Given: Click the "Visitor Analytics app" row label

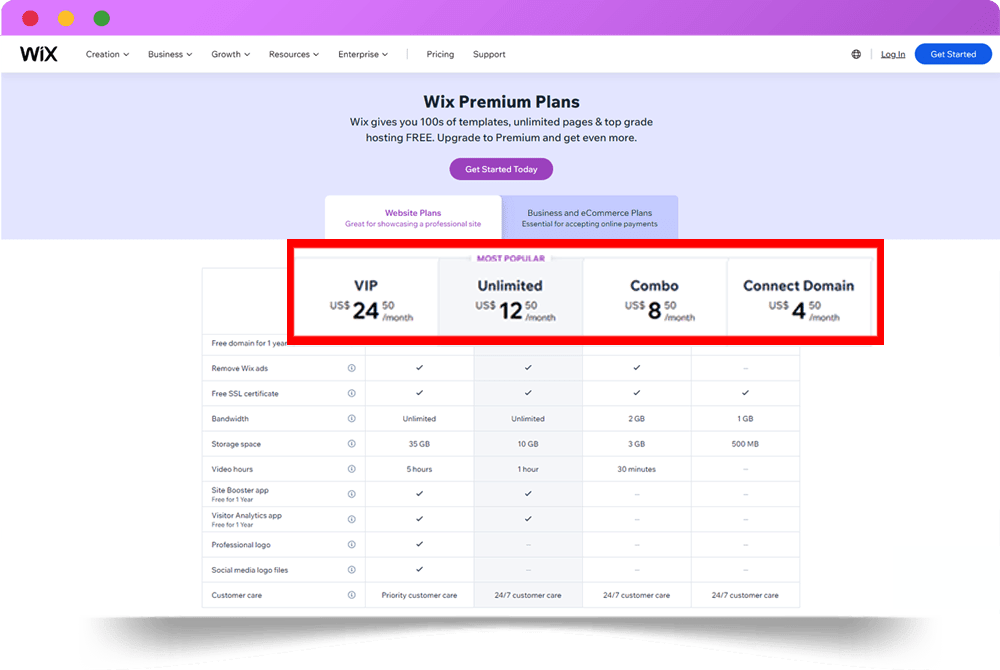Looking at the screenshot, I should pyautogui.click(x=246, y=515).
